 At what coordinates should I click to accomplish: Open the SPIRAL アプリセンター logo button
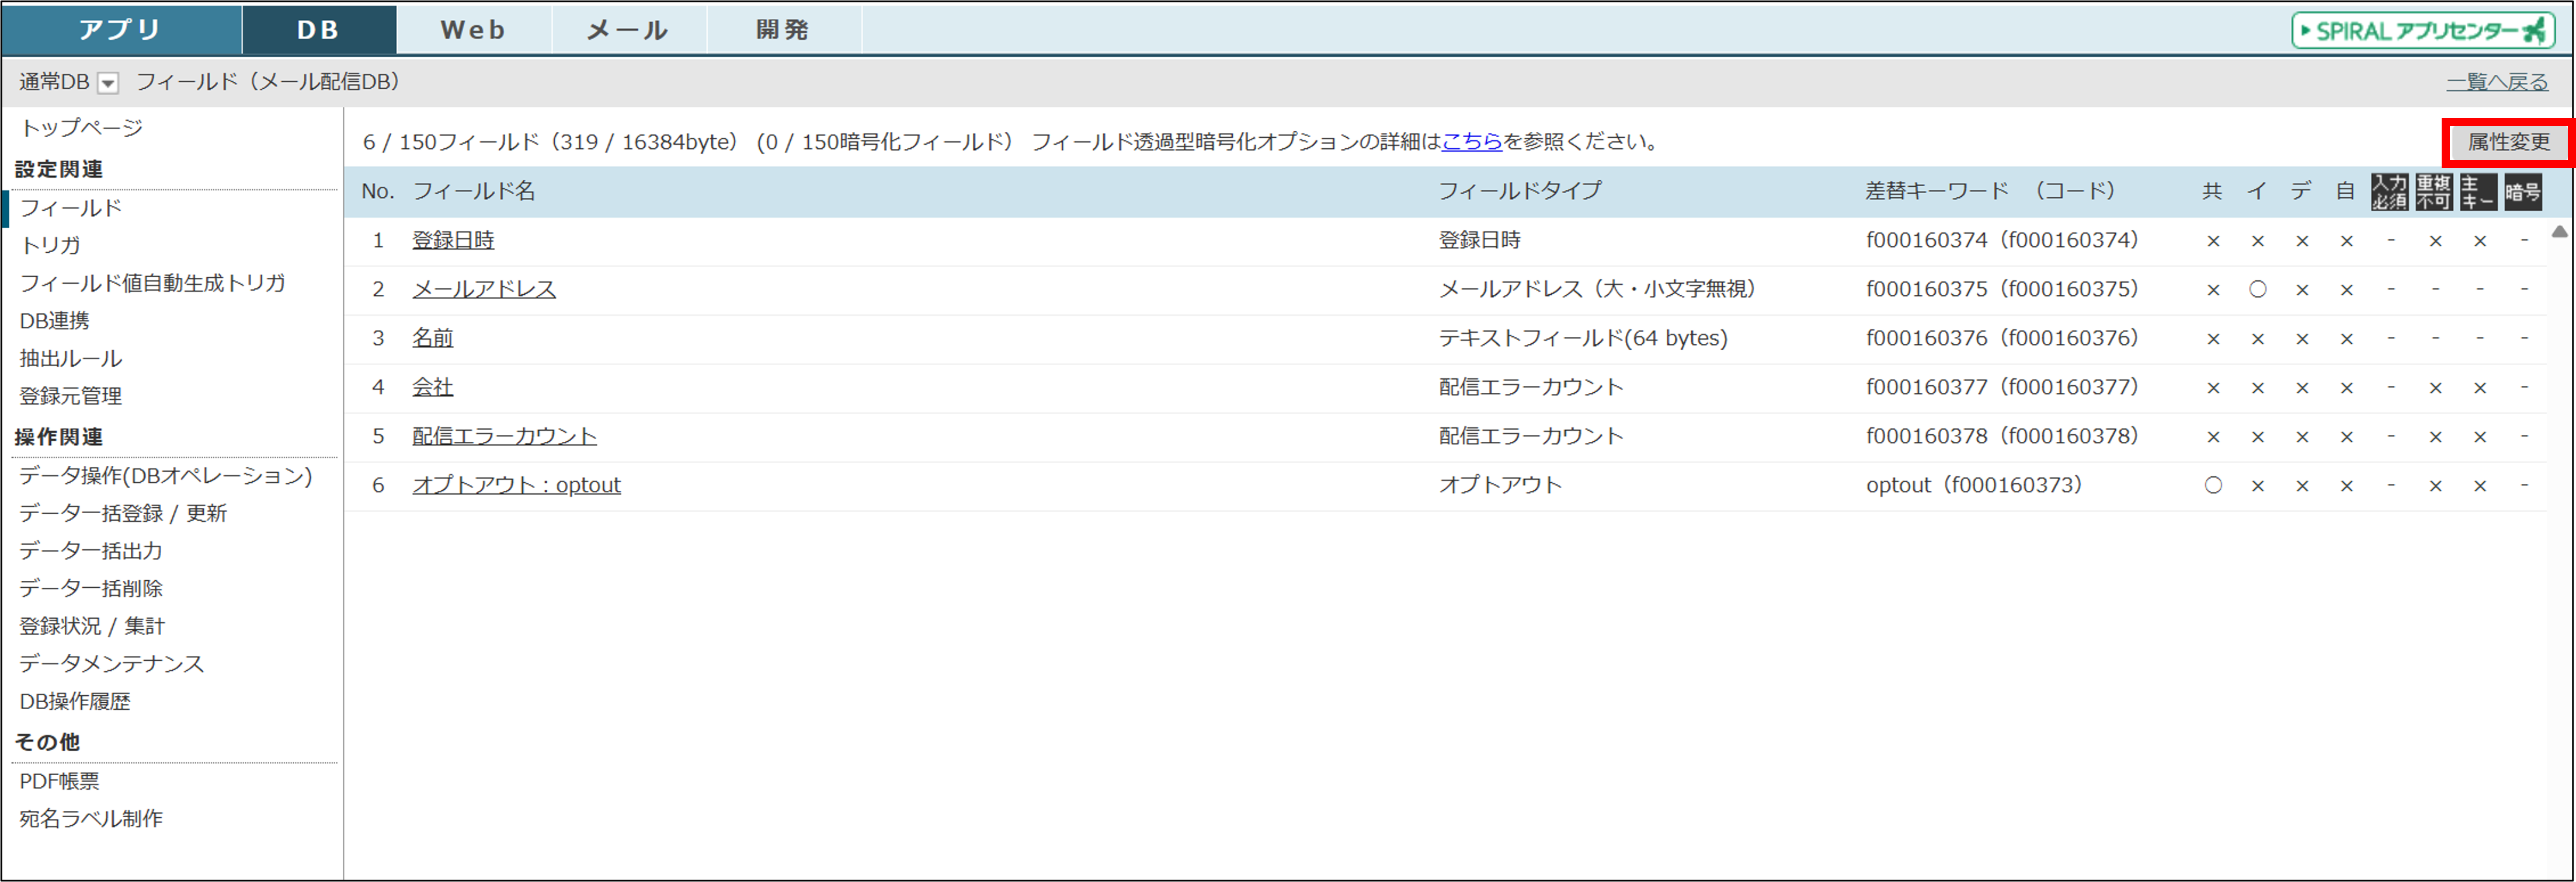(2423, 30)
